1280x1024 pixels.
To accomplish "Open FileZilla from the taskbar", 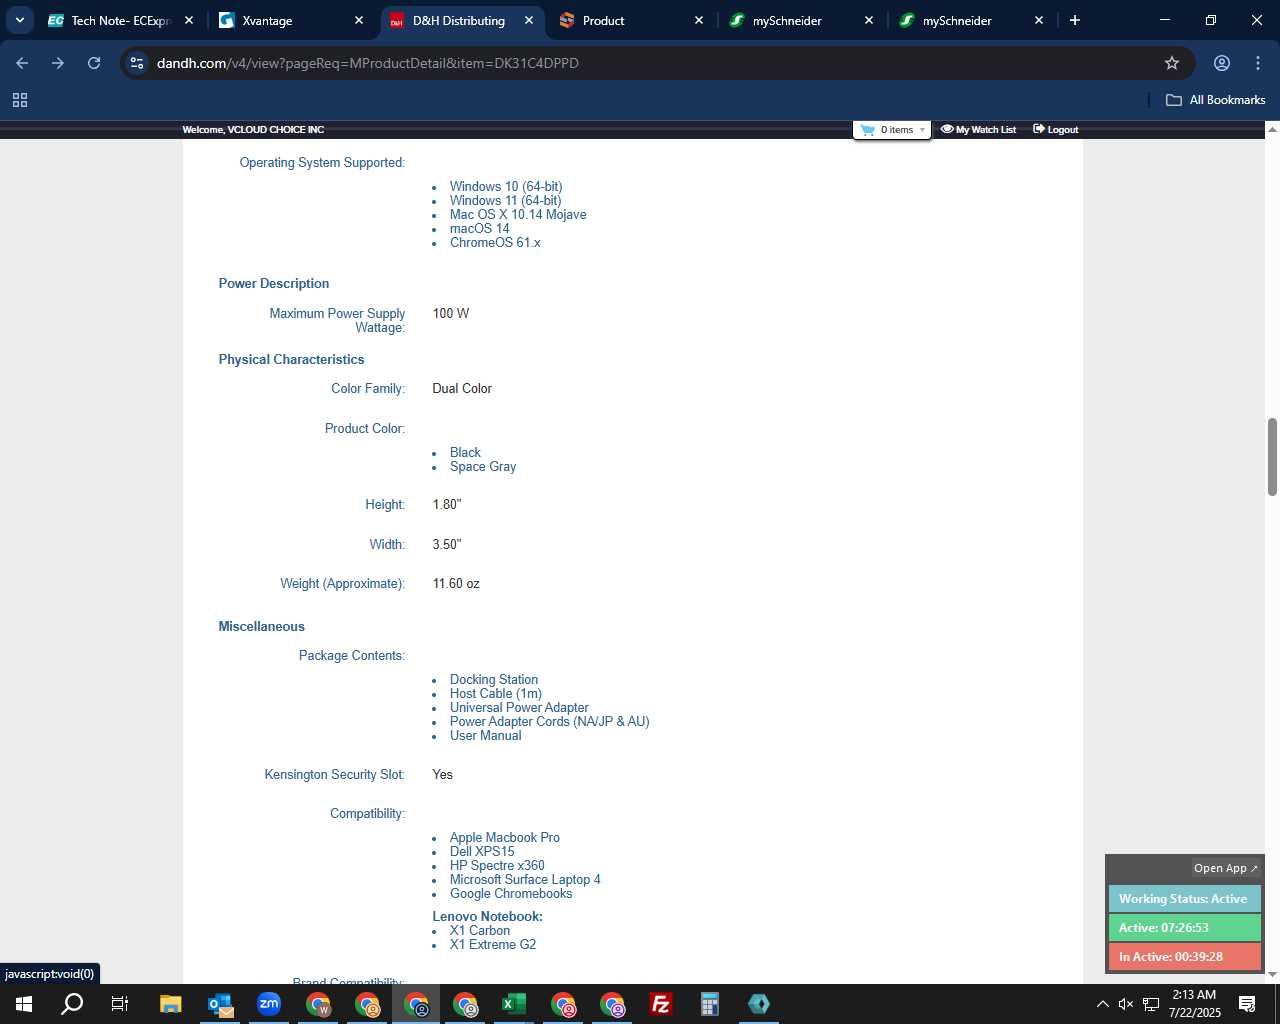I will pos(661,1004).
